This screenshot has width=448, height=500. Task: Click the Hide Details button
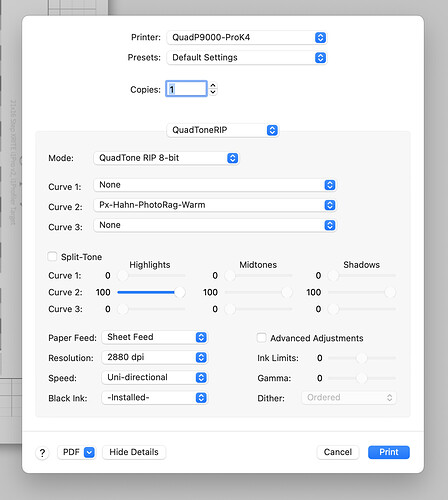134,452
